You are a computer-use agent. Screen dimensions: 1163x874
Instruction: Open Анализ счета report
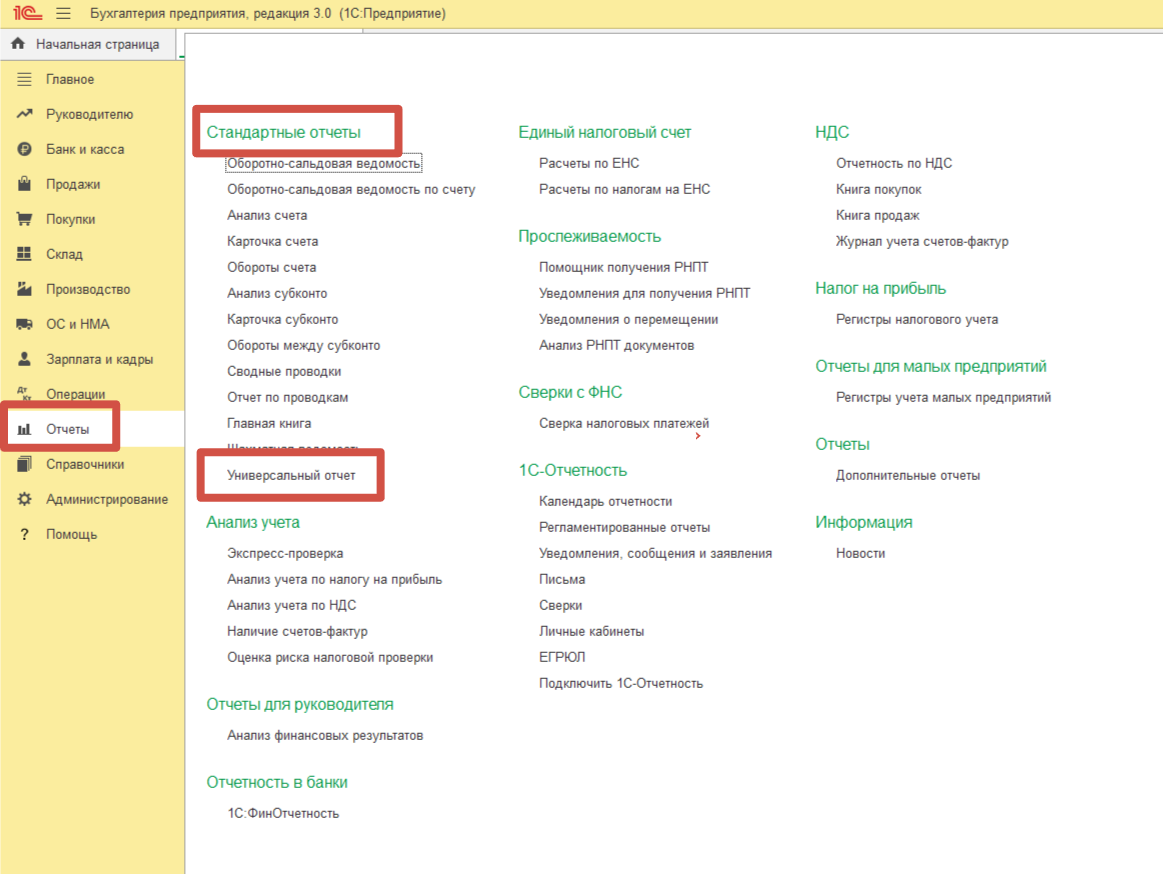(x=267, y=214)
